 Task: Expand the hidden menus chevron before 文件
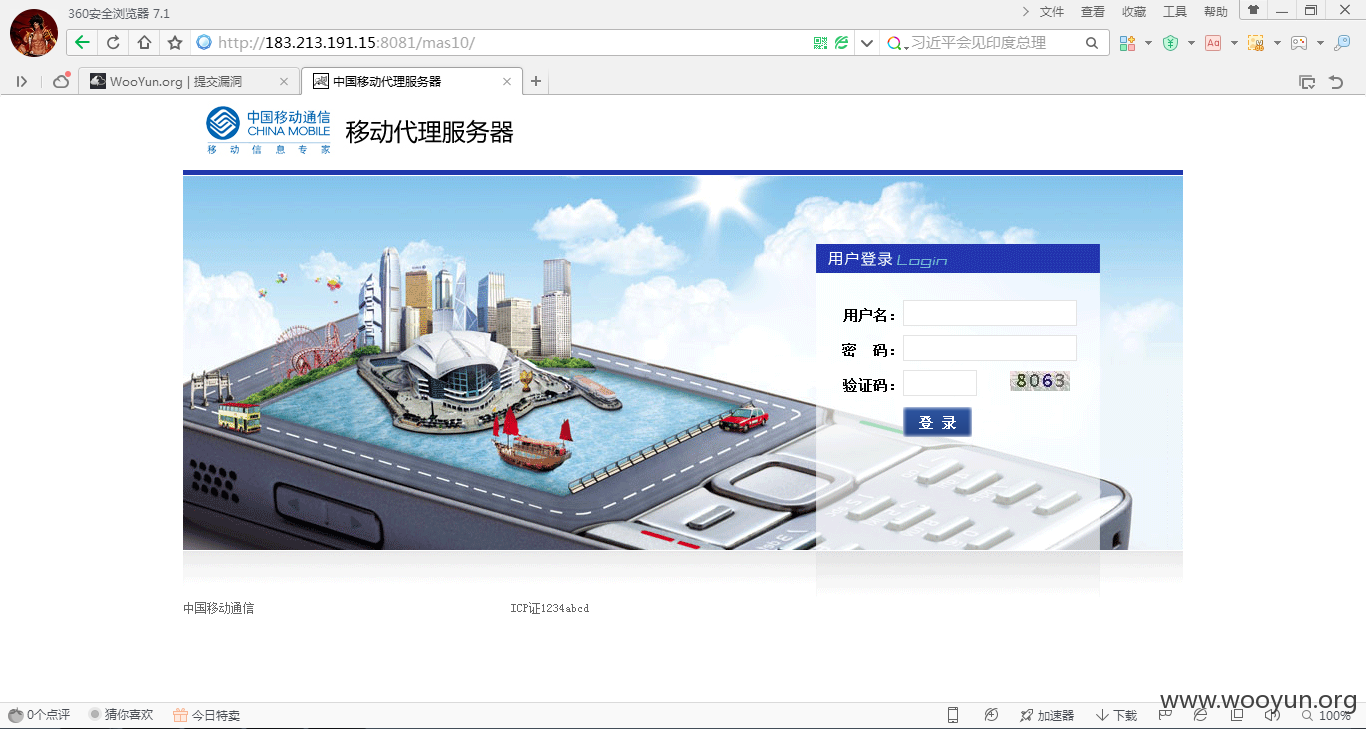(x=1026, y=12)
